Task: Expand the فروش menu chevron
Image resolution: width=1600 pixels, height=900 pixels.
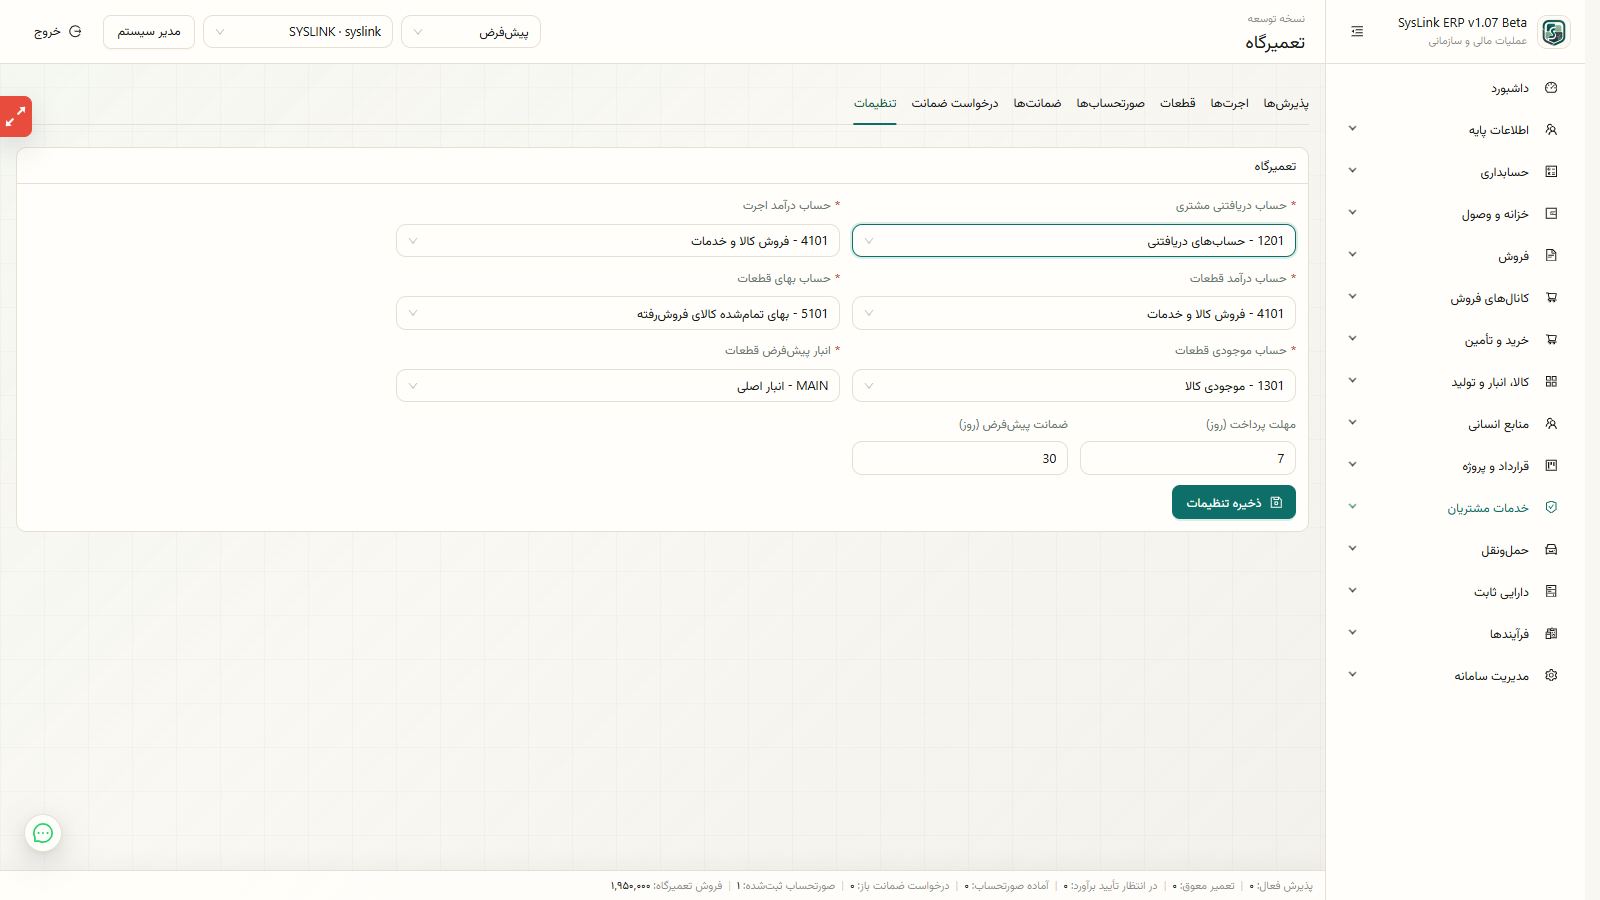Action: point(1352,255)
